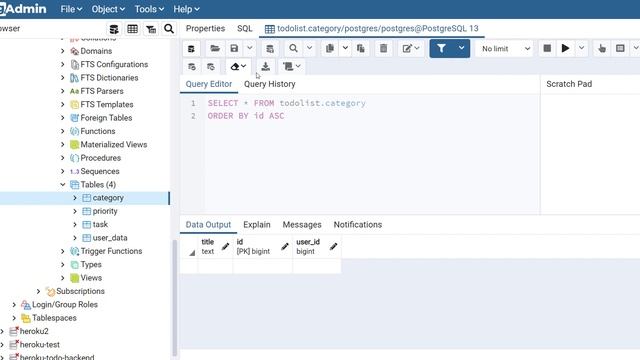Image resolution: width=640 pixels, height=360 pixels.
Task: Click the Open File folder icon
Action: pos(215,49)
